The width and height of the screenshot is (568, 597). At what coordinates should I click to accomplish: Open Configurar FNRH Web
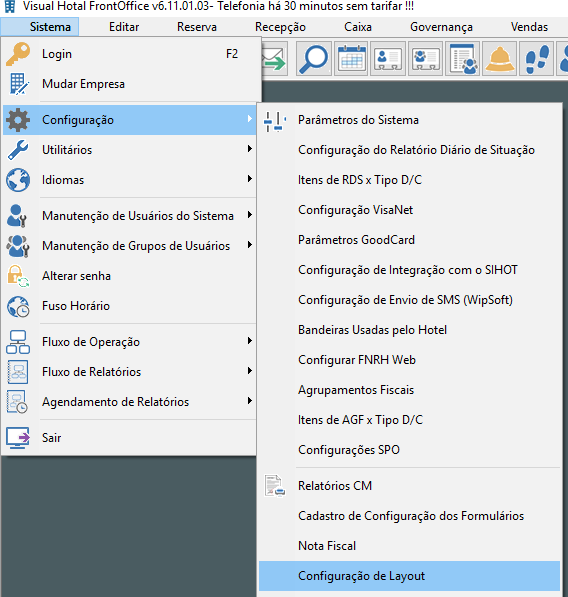[x=409, y=360]
